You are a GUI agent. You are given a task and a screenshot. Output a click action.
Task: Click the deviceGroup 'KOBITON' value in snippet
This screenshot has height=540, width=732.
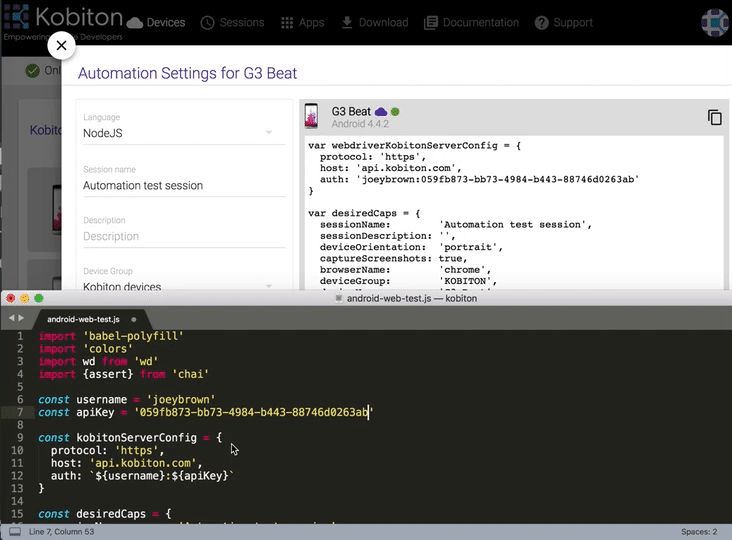(465, 281)
